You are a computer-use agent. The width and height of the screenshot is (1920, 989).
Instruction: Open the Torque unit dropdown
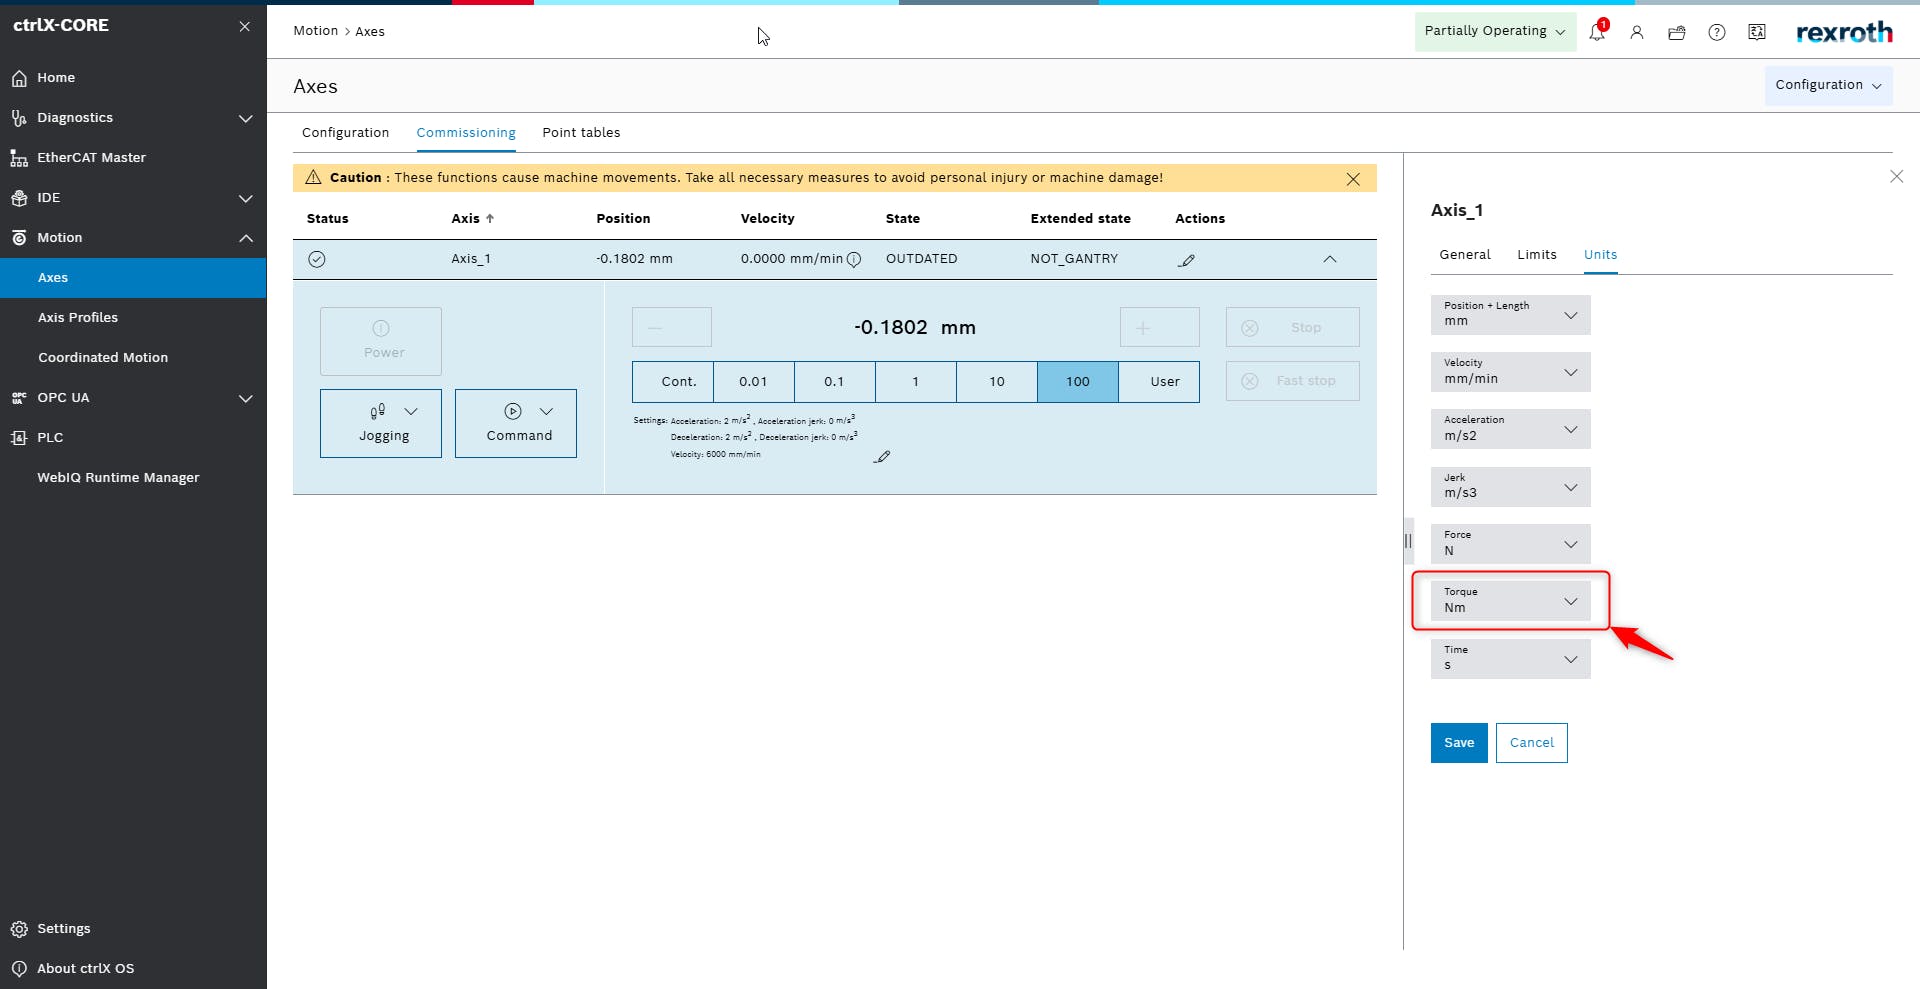point(1510,601)
